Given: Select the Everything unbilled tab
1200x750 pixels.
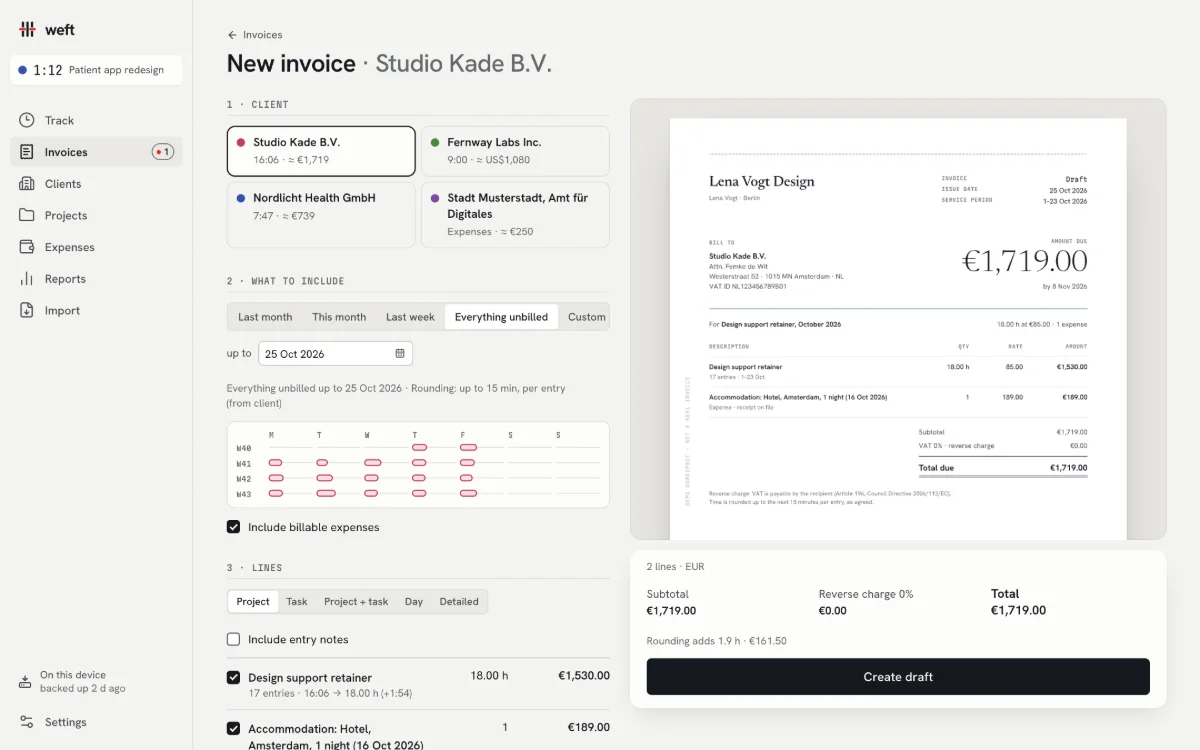Looking at the screenshot, I should pyautogui.click(x=501, y=317).
